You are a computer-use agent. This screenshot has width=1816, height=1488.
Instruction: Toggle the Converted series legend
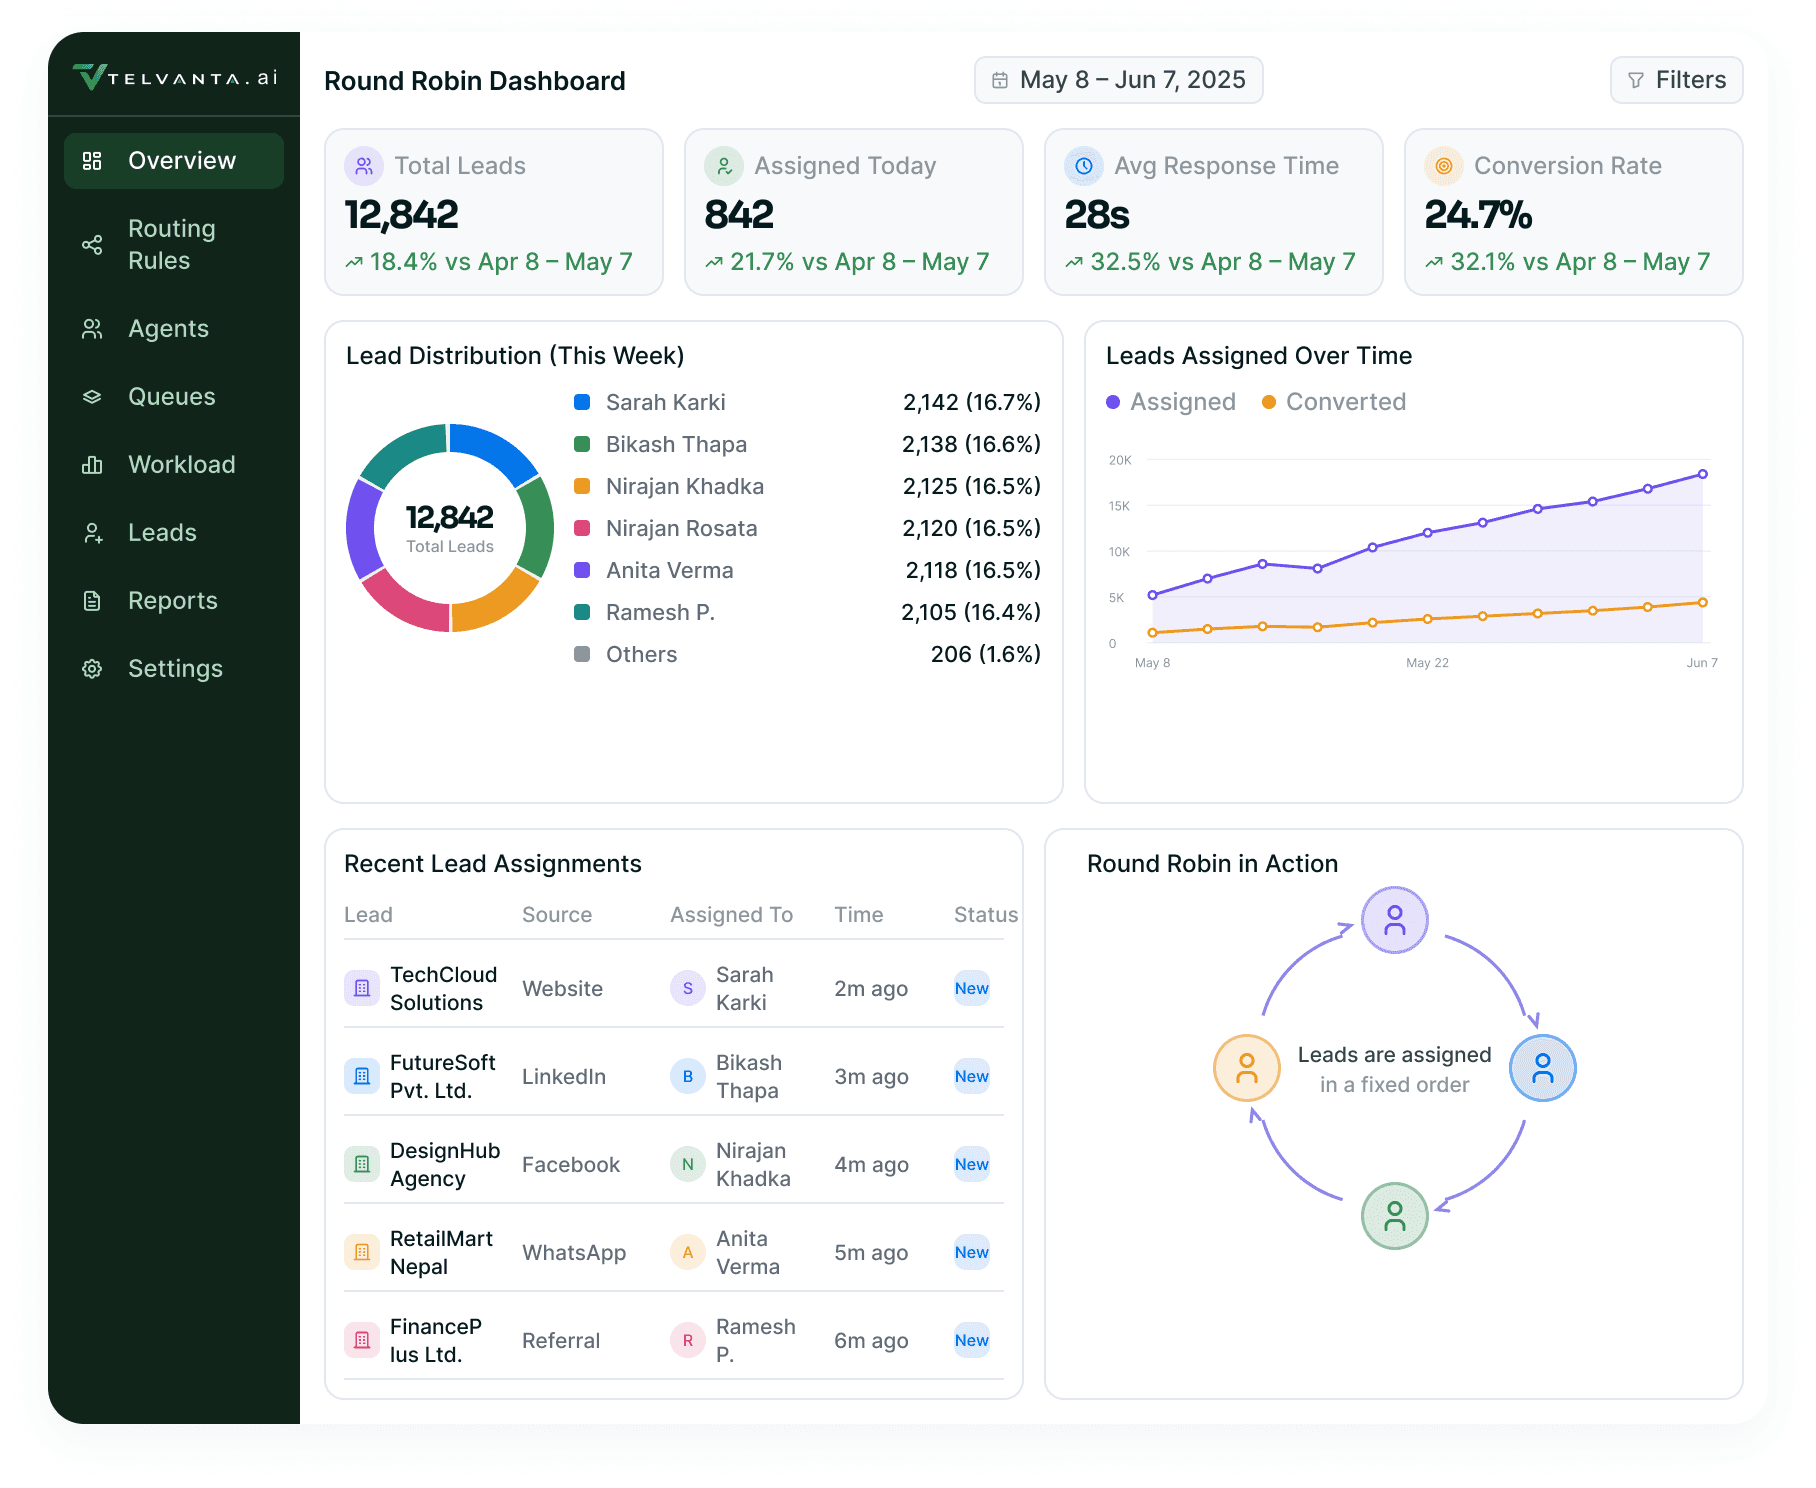[1334, 402]
